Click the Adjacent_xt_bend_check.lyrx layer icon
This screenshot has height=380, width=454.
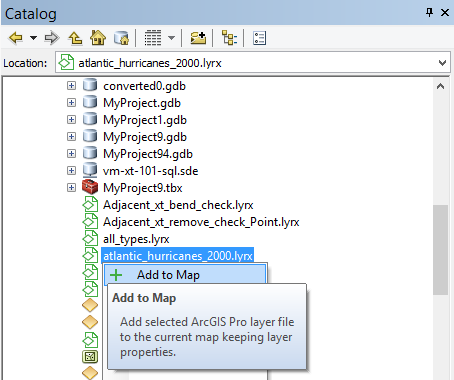point(90,205)
